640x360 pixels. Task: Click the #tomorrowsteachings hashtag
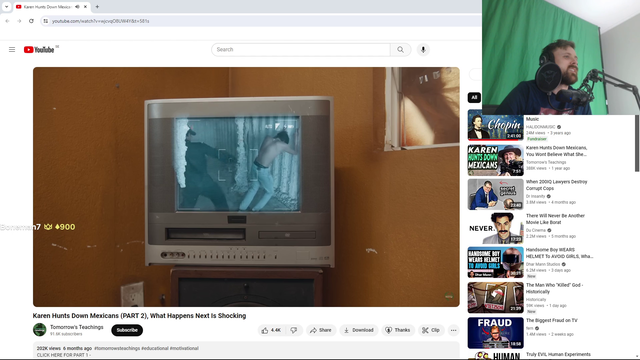point(117,348)
